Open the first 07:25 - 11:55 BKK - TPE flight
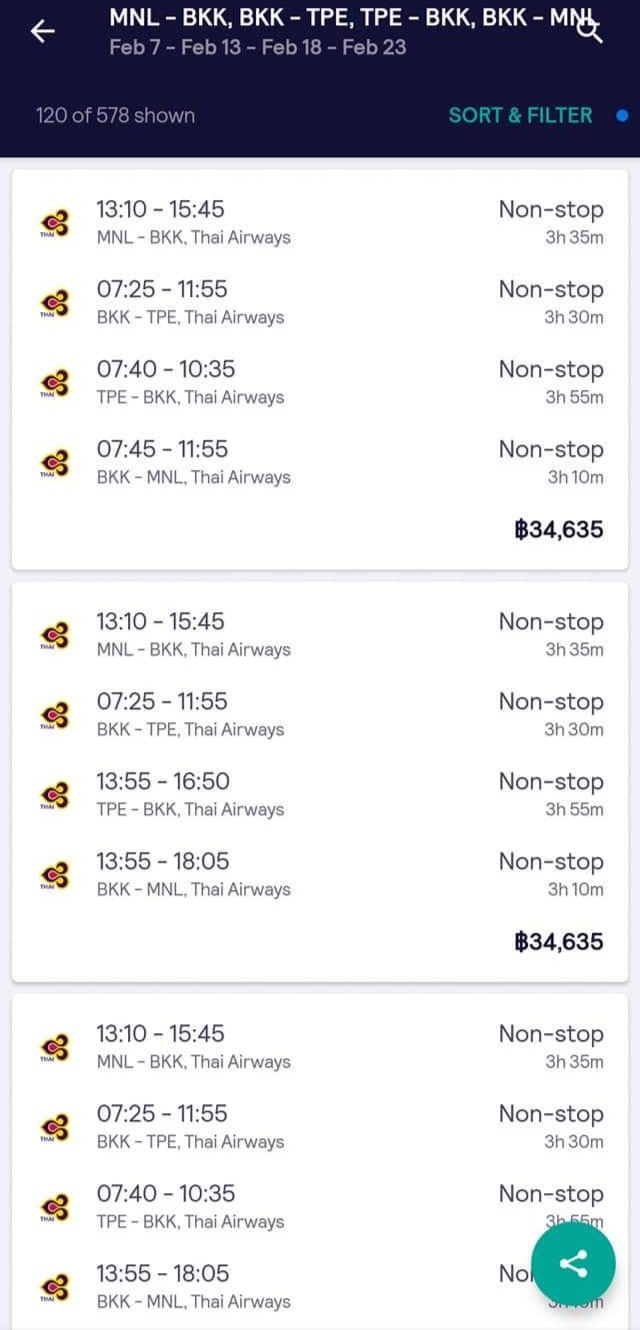This screenshot has height=1330, width=640. (320, 302)
